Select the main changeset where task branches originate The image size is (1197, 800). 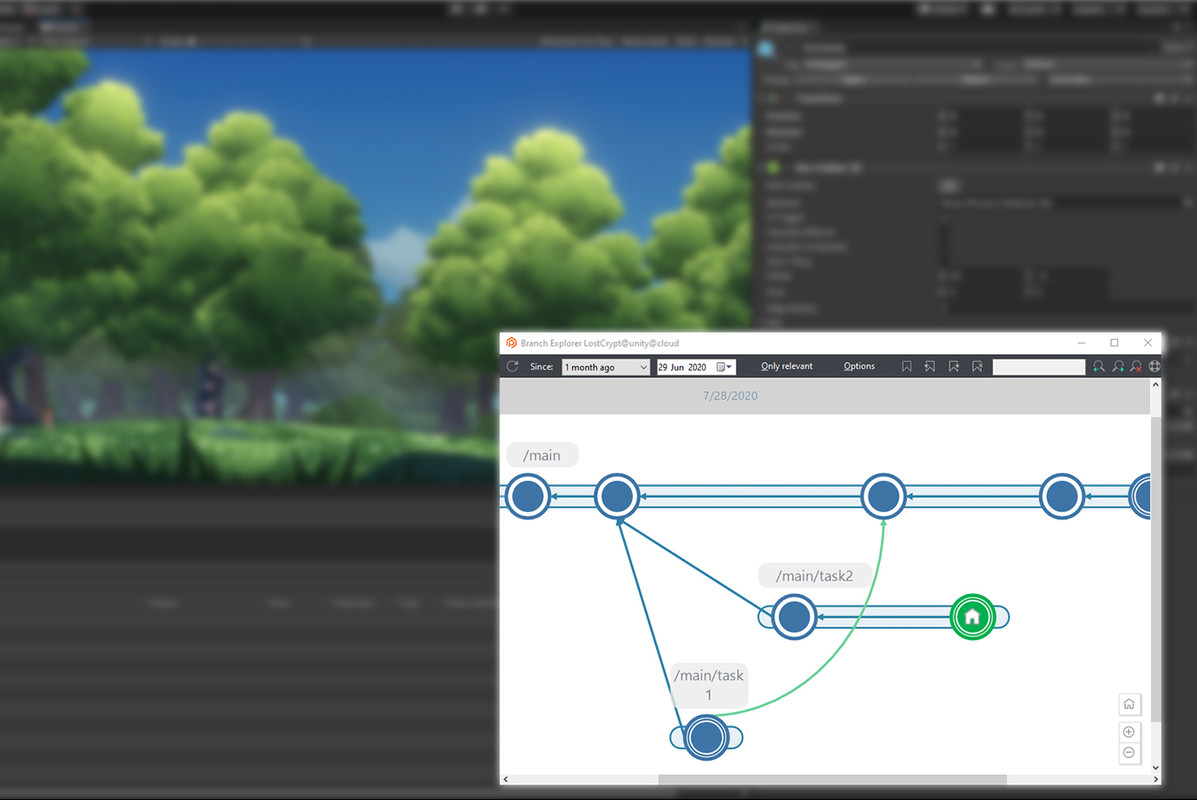(617, 496)
